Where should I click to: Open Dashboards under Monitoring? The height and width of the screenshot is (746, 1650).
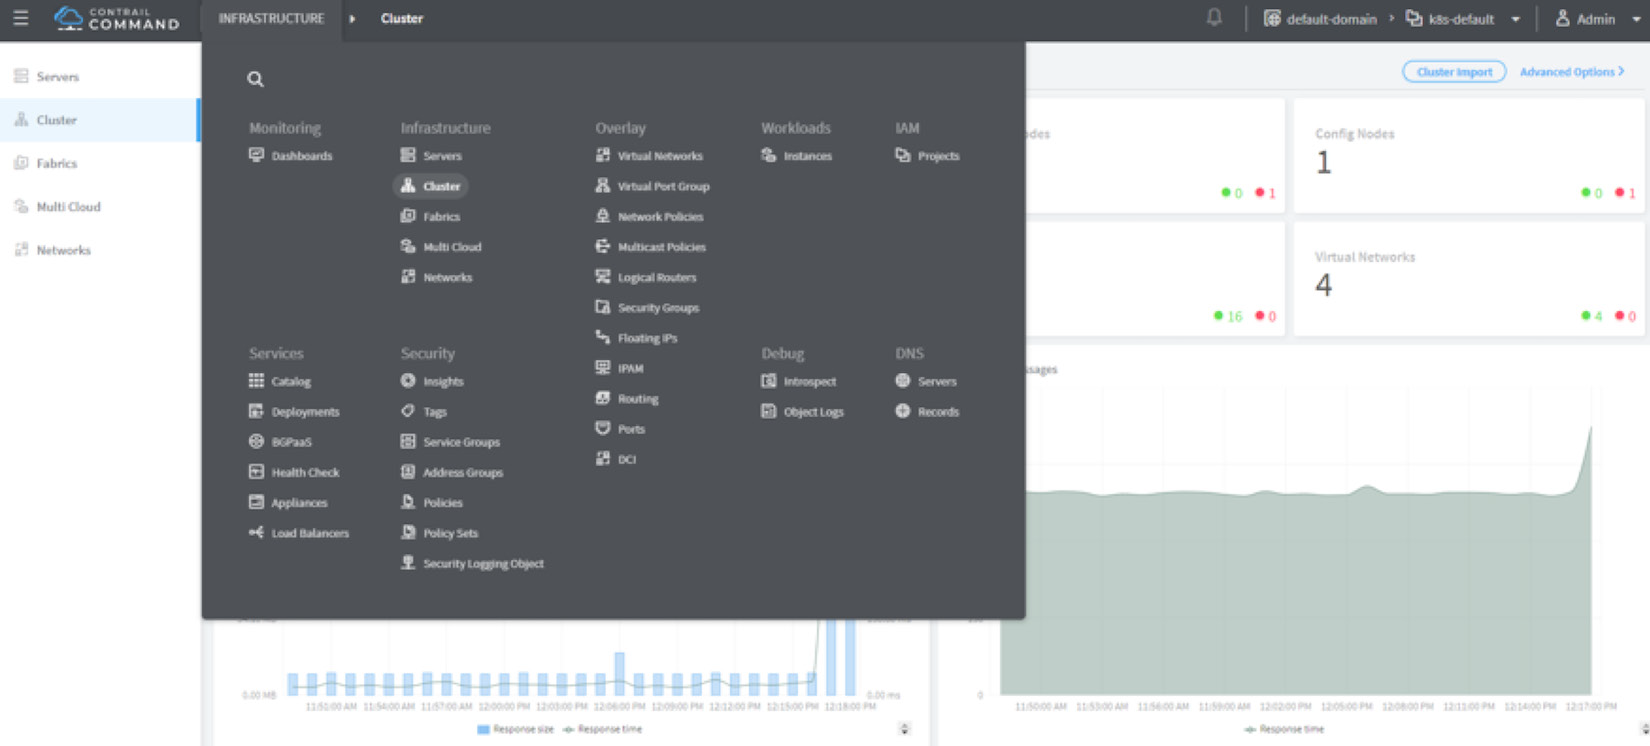click(291, 156)
